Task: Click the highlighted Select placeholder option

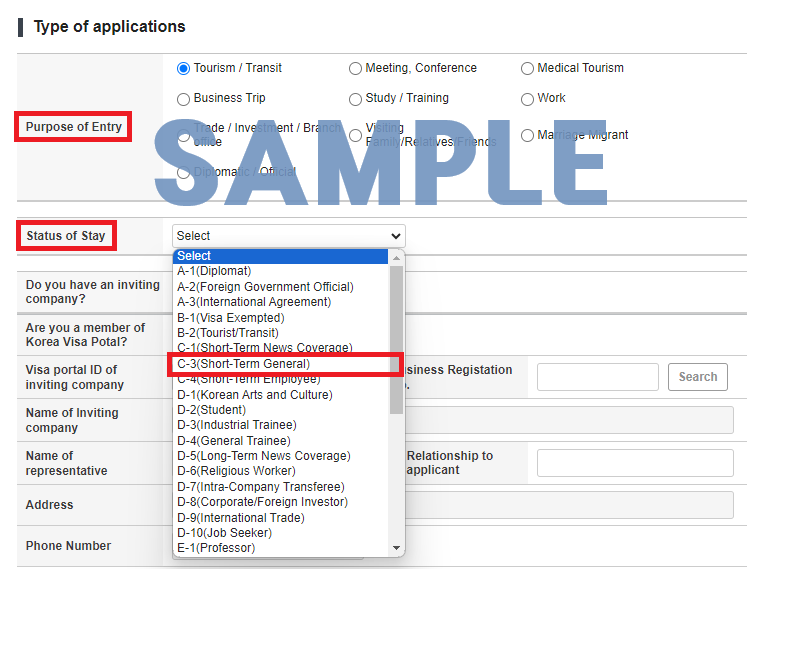Action: coord(280,256)
